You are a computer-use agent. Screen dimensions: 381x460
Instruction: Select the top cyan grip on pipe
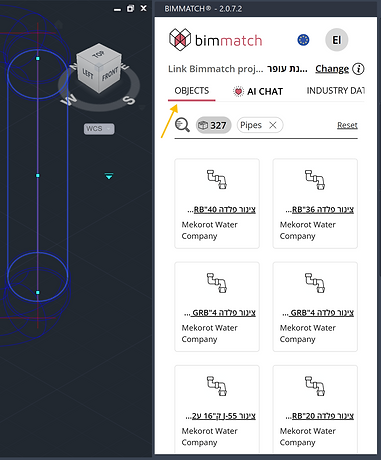tap(38, 58)
